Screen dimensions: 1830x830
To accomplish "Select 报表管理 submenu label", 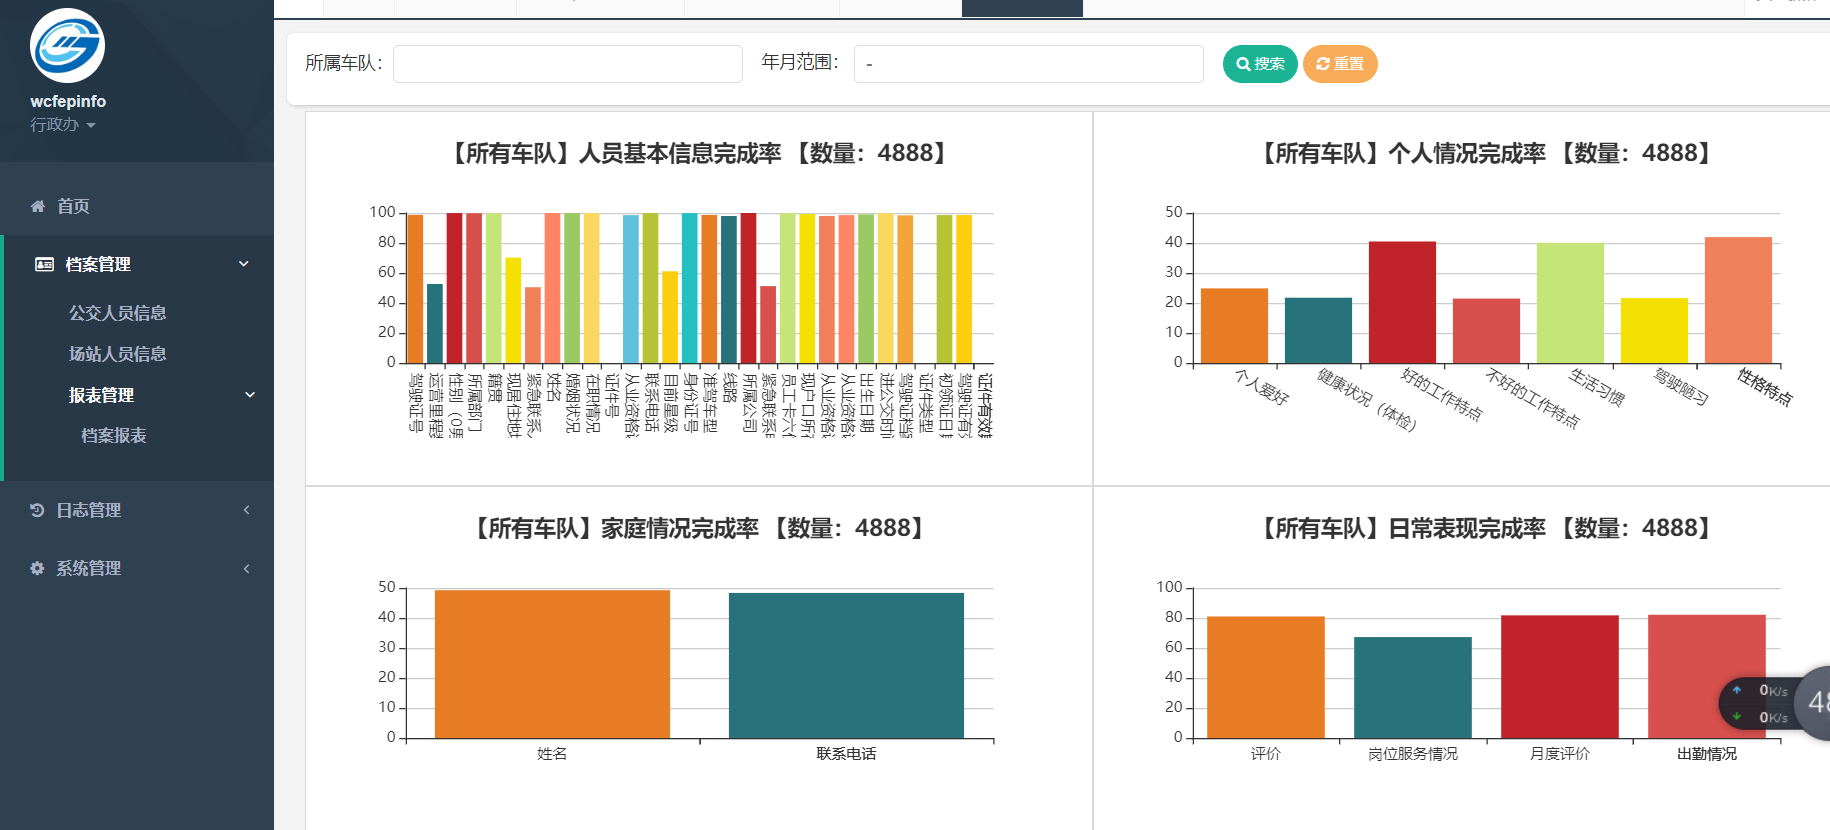I will click(x=101, y=395).
